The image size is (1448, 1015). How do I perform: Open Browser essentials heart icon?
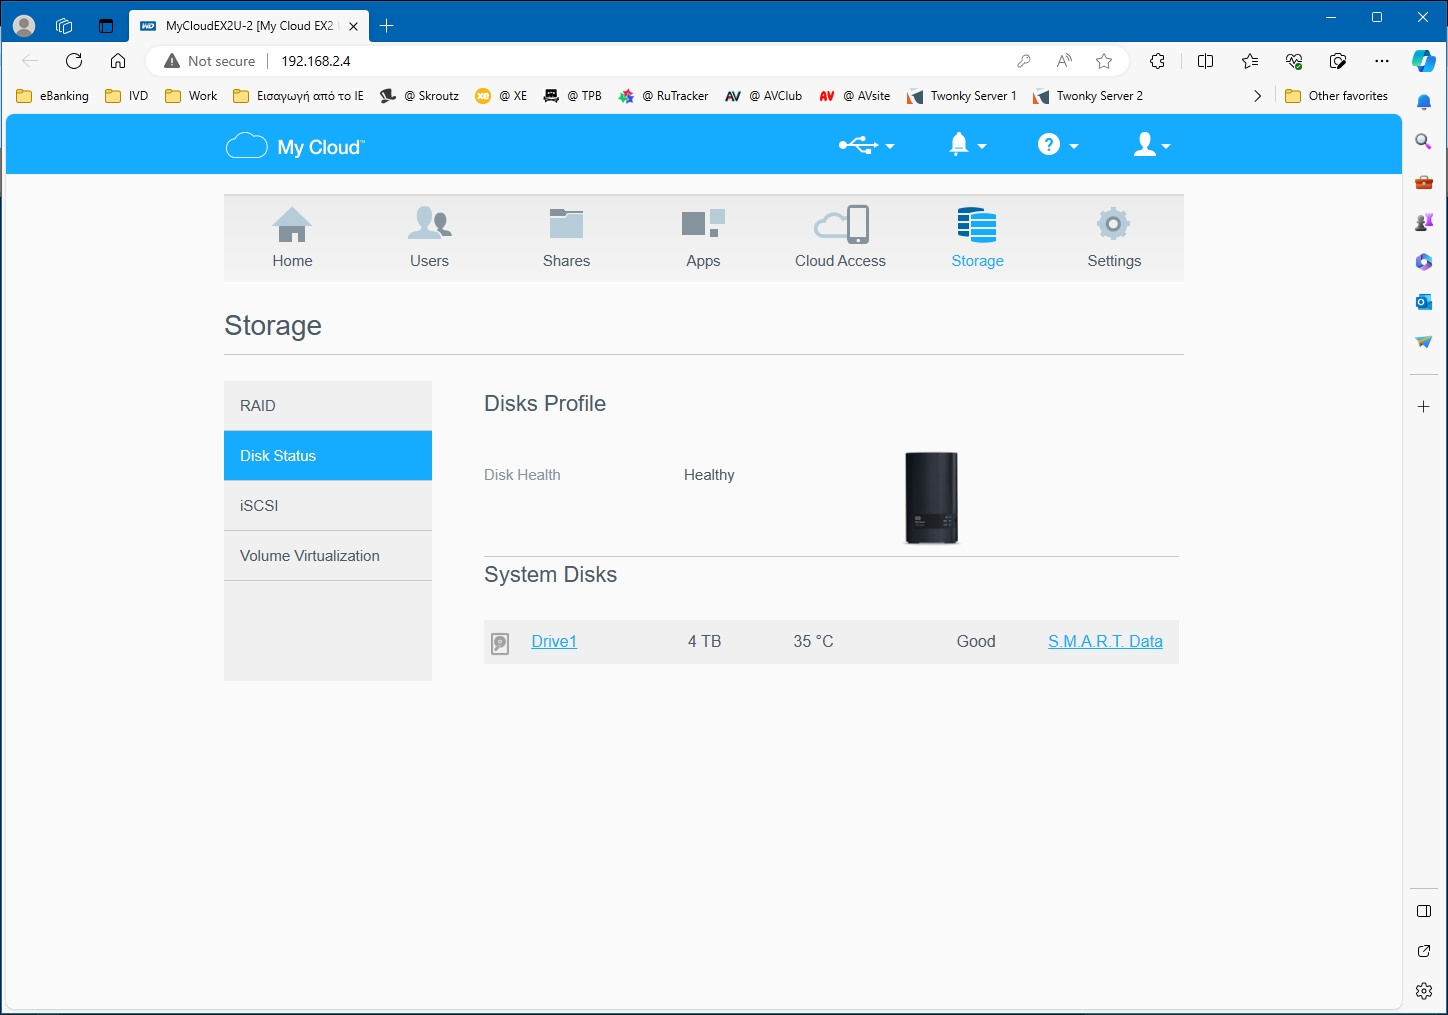point(1294,61)
